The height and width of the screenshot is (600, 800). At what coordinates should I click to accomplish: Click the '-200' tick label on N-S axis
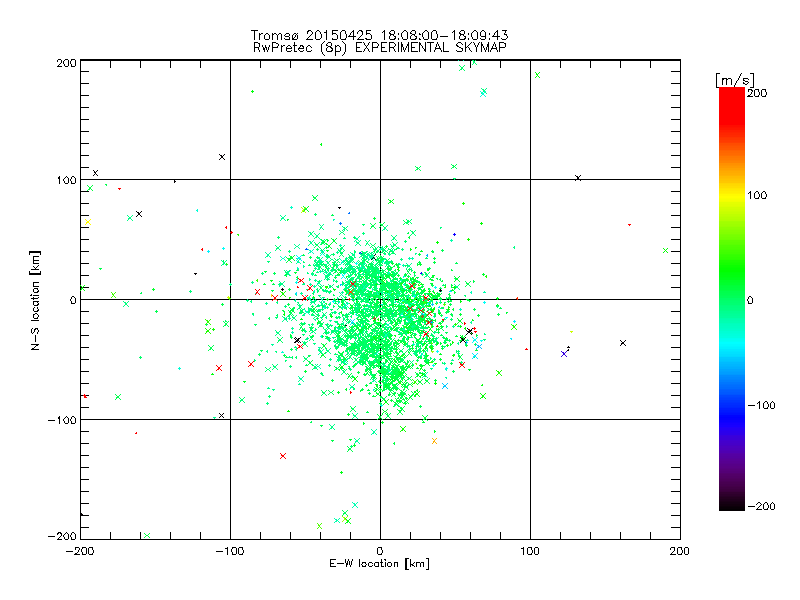click(62, 536)
